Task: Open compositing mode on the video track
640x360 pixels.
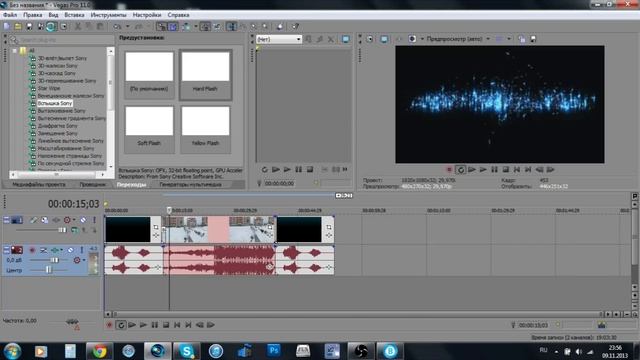Action: tap(75, 230)
